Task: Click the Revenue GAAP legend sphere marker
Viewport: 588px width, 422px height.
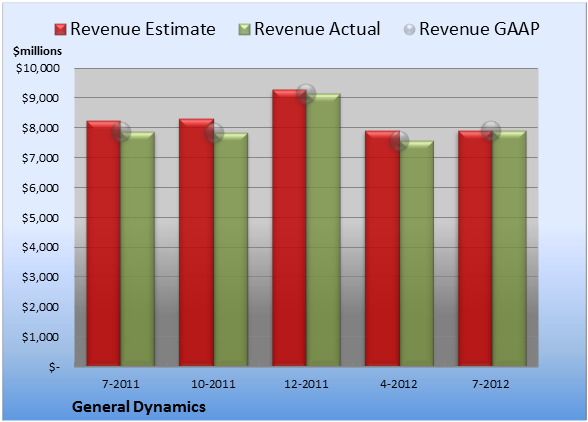Action: [x=409, y=29]
